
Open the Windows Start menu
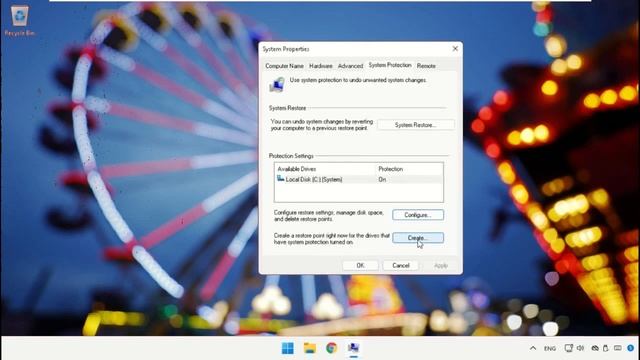coord(287,348)
